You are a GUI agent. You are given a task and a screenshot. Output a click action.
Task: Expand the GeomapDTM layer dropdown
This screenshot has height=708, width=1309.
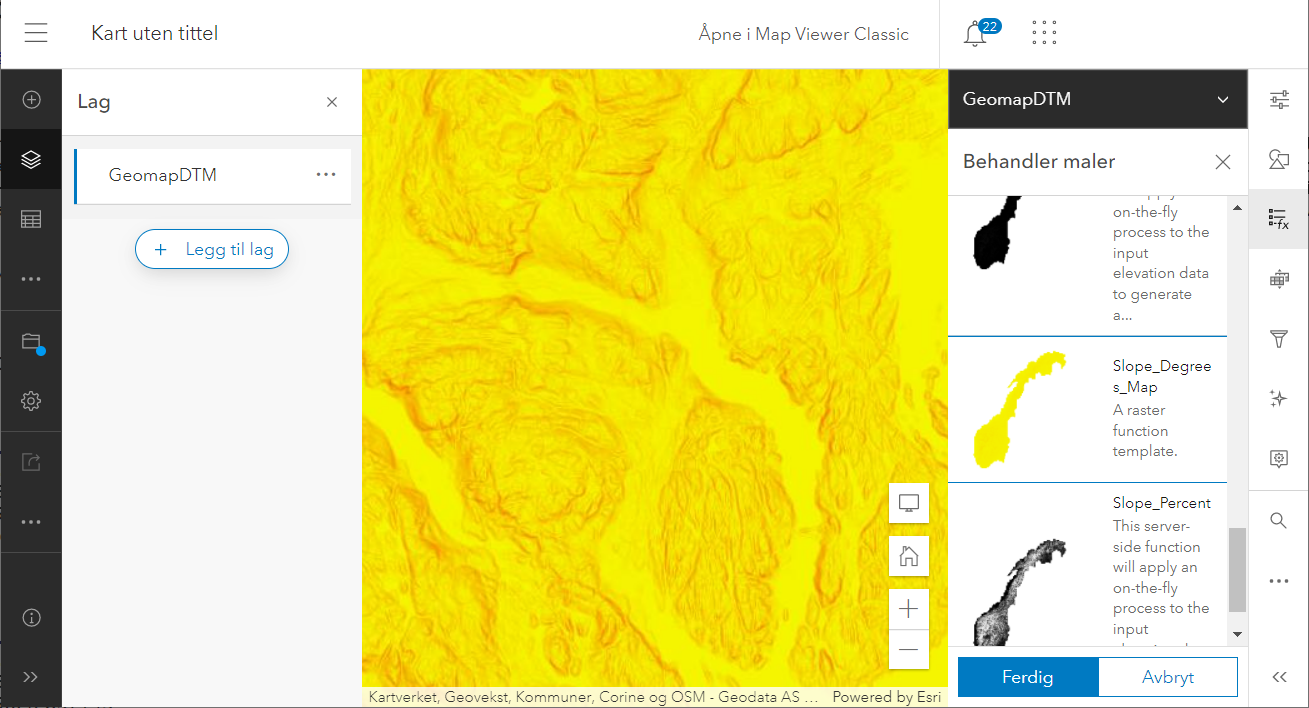pos(1222,99)
